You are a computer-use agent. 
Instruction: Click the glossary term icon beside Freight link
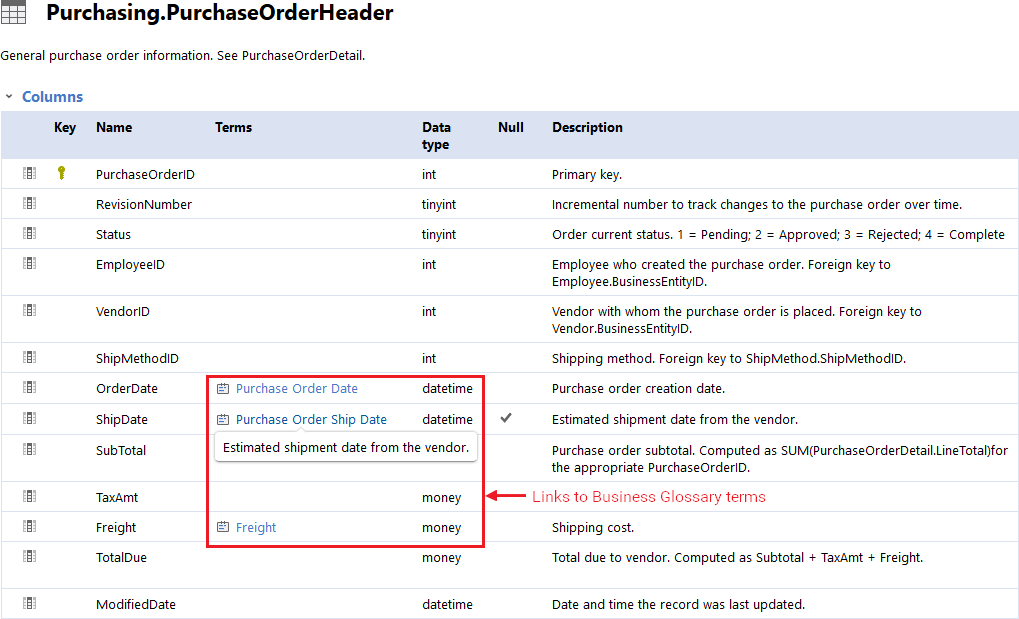click(x=223, y=527)
